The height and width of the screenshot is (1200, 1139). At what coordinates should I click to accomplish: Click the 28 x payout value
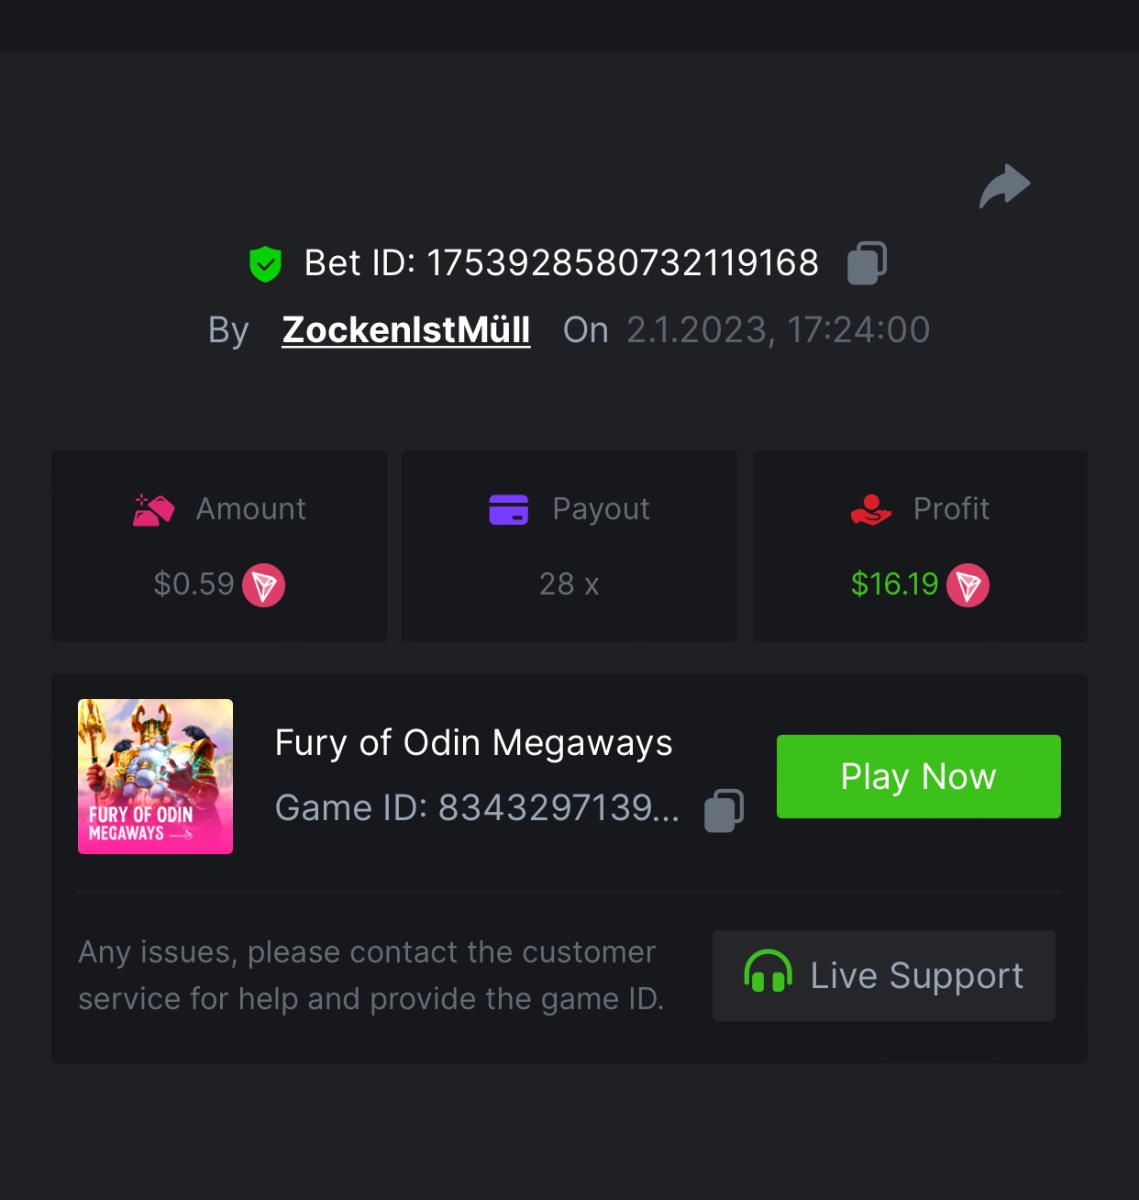click(x=569, y=584)
